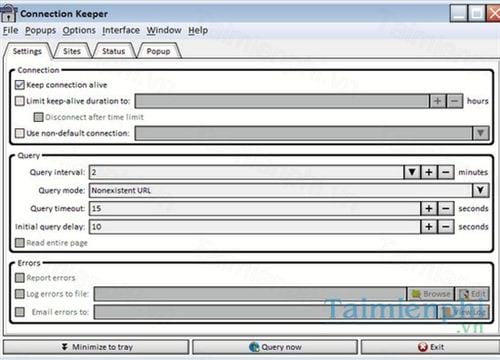Tick the Read entire page checkbox
Image resolution: width=500 pixels, height=360 pixels.
pos(20,243)
